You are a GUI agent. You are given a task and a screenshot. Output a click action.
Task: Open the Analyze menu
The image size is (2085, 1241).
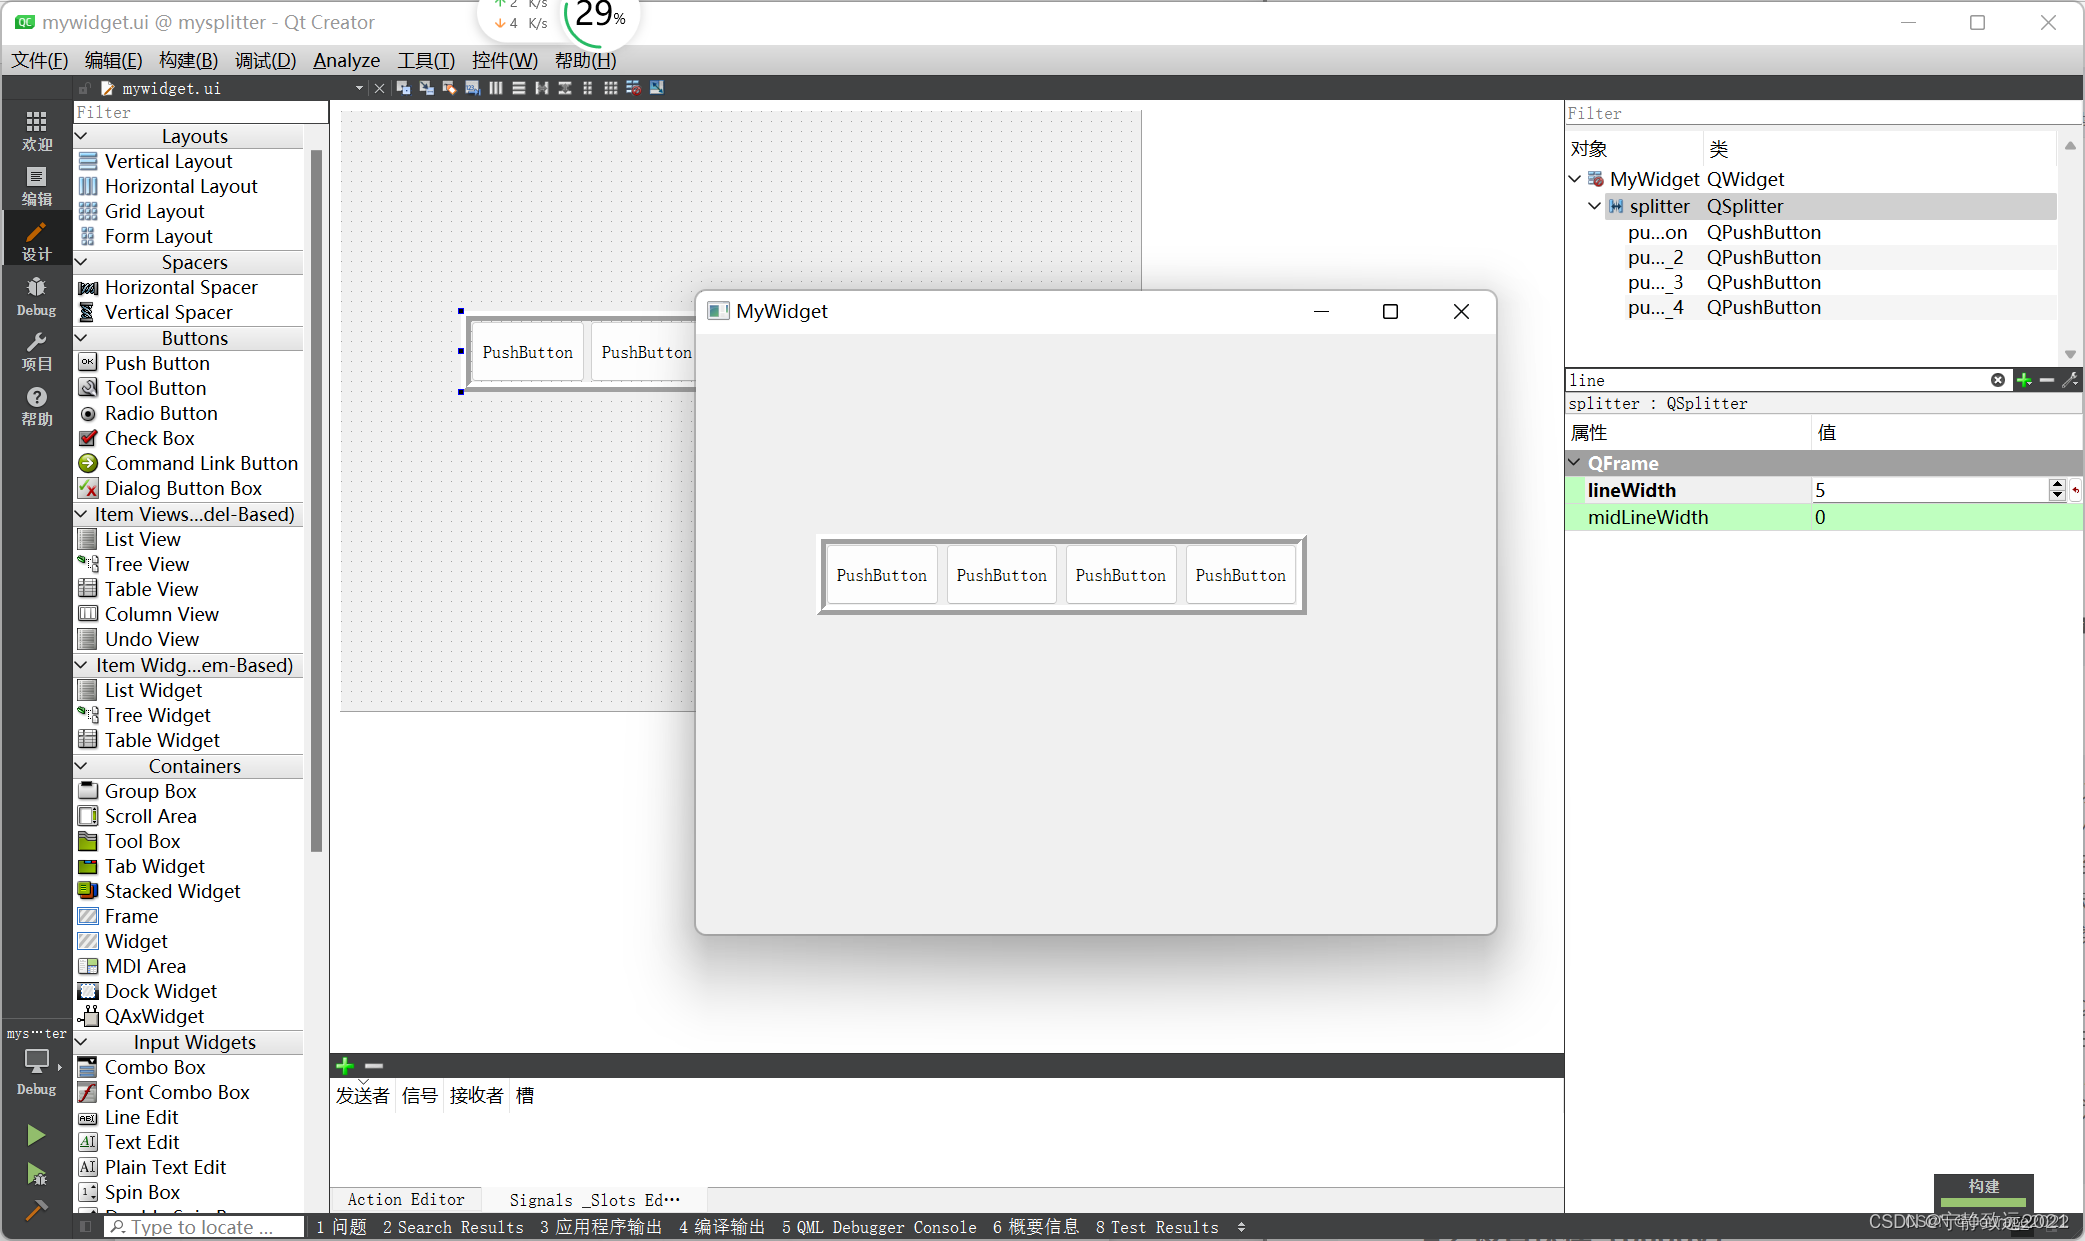346,60
